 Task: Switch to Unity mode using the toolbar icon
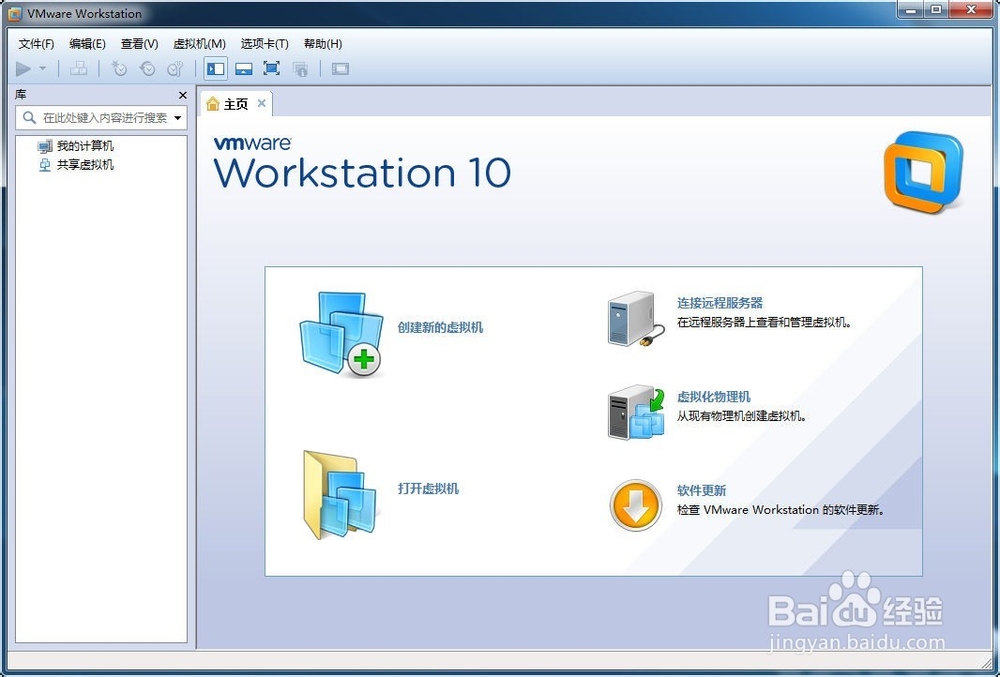click(x=301, y=68)
